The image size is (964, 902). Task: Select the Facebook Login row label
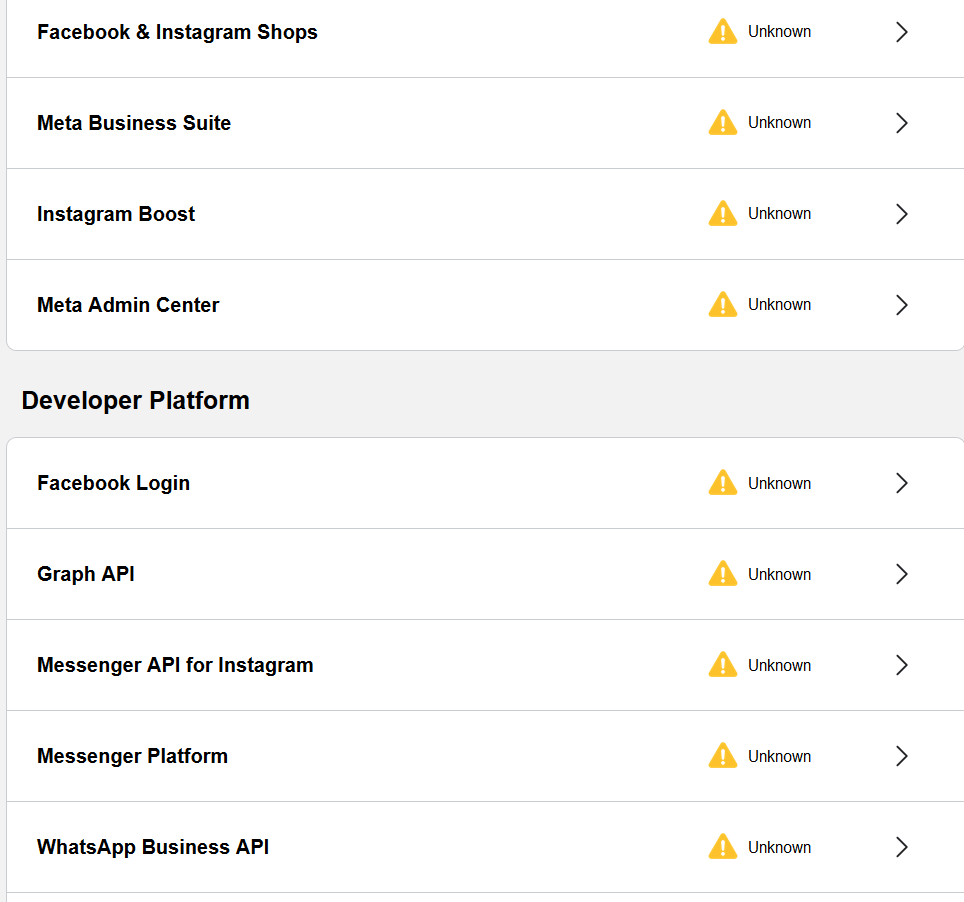coord(113,483)
